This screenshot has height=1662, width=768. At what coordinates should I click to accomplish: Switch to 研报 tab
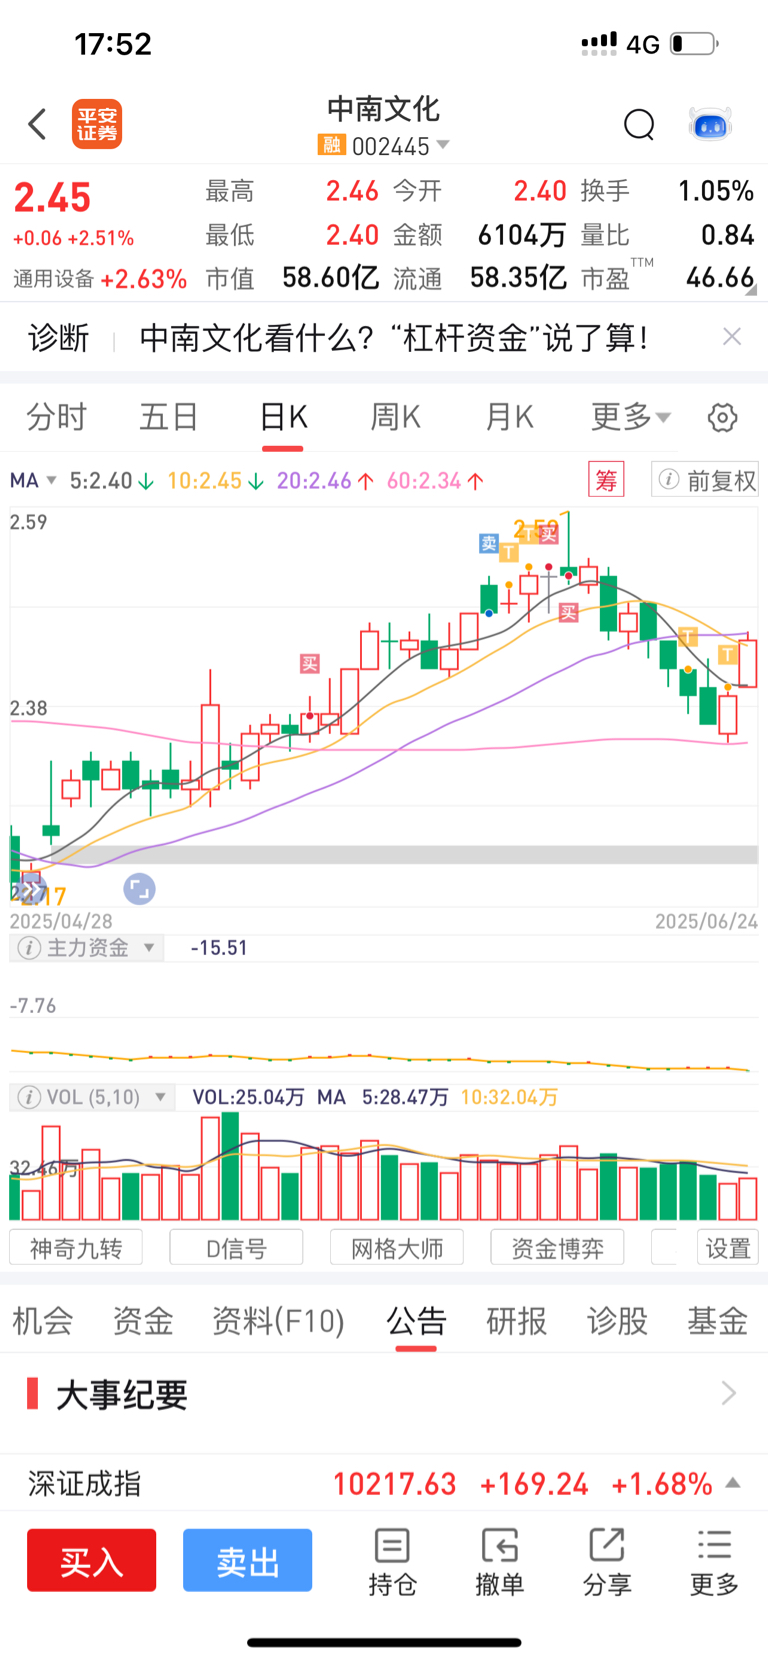(x=517, y=1321)
